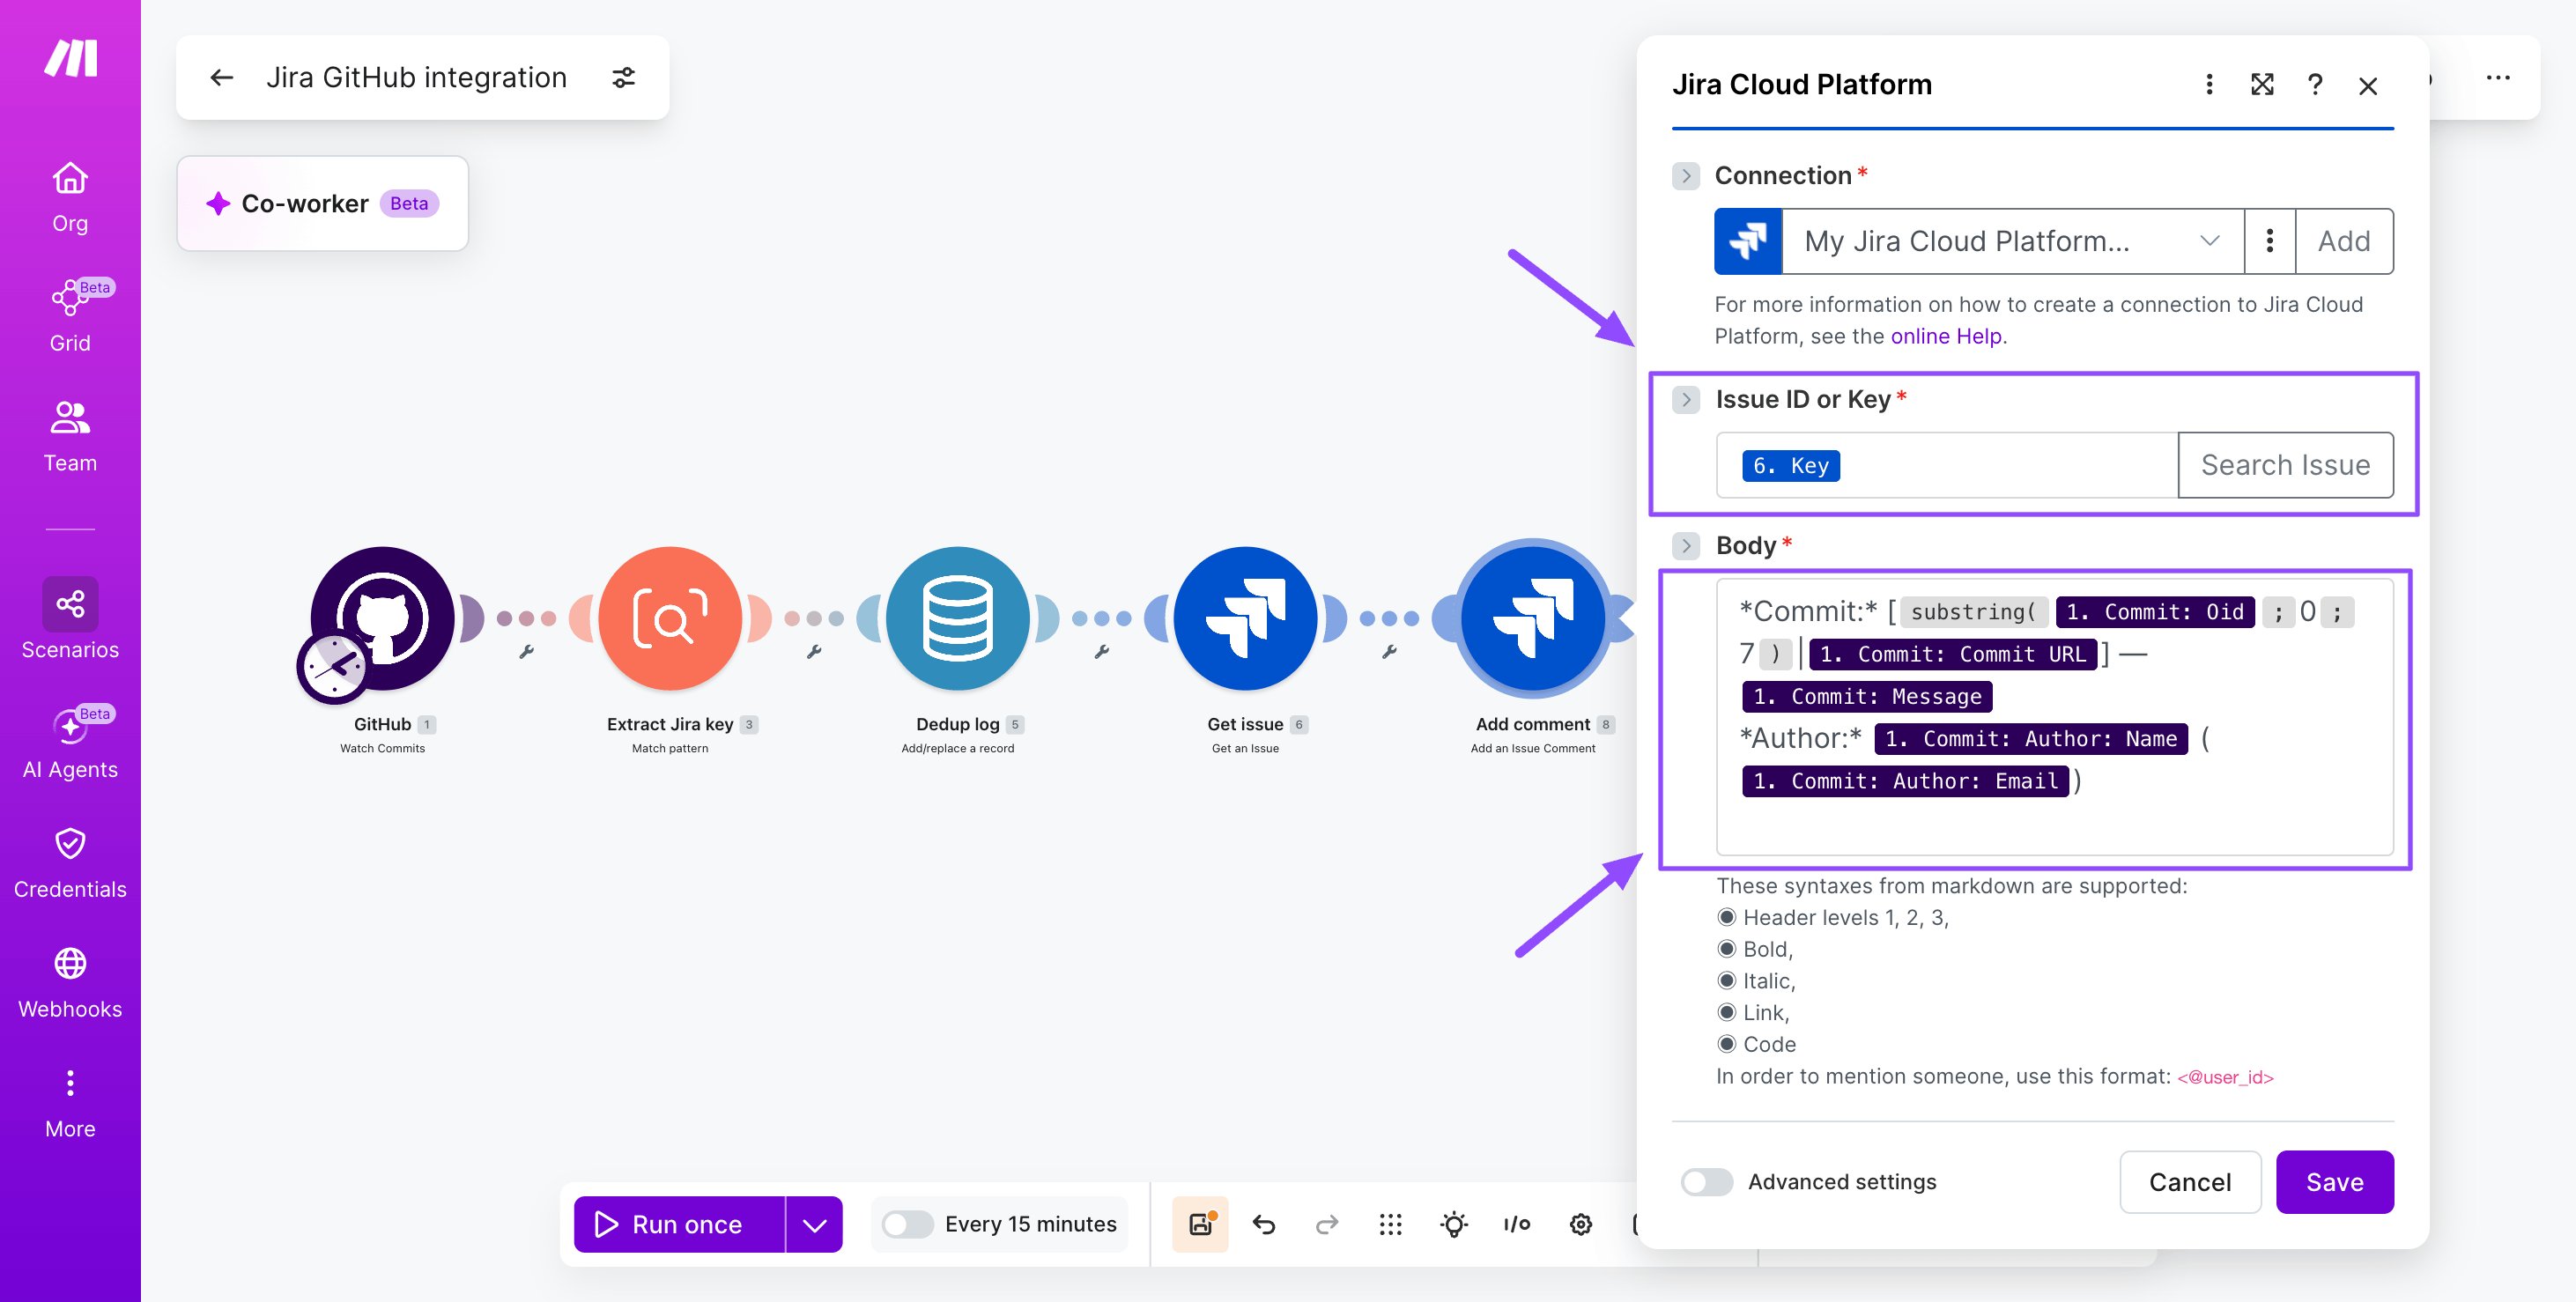Screen dimensions: 2576x1302
Task: Open the Scenarios section
Action: tap(70, 619)
